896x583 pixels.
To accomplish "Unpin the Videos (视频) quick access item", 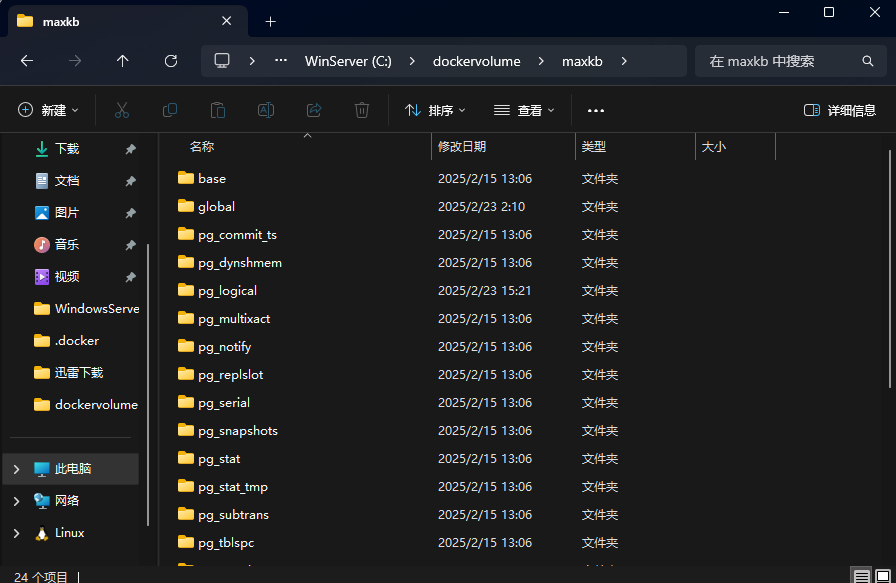I will pyautogui.click(x=130, y=277).
